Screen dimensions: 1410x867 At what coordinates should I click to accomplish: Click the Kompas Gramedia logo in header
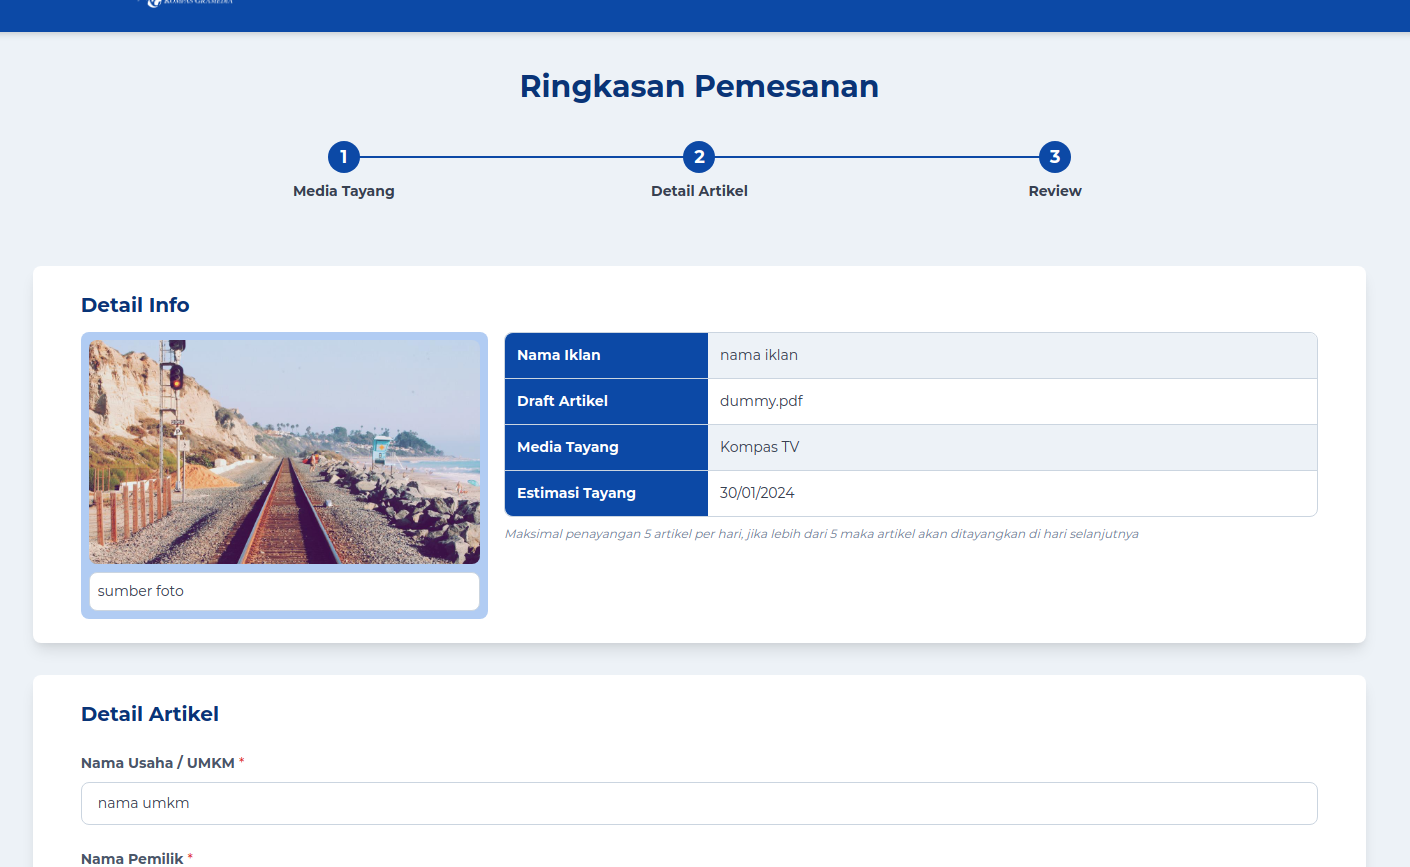(189, 4)
